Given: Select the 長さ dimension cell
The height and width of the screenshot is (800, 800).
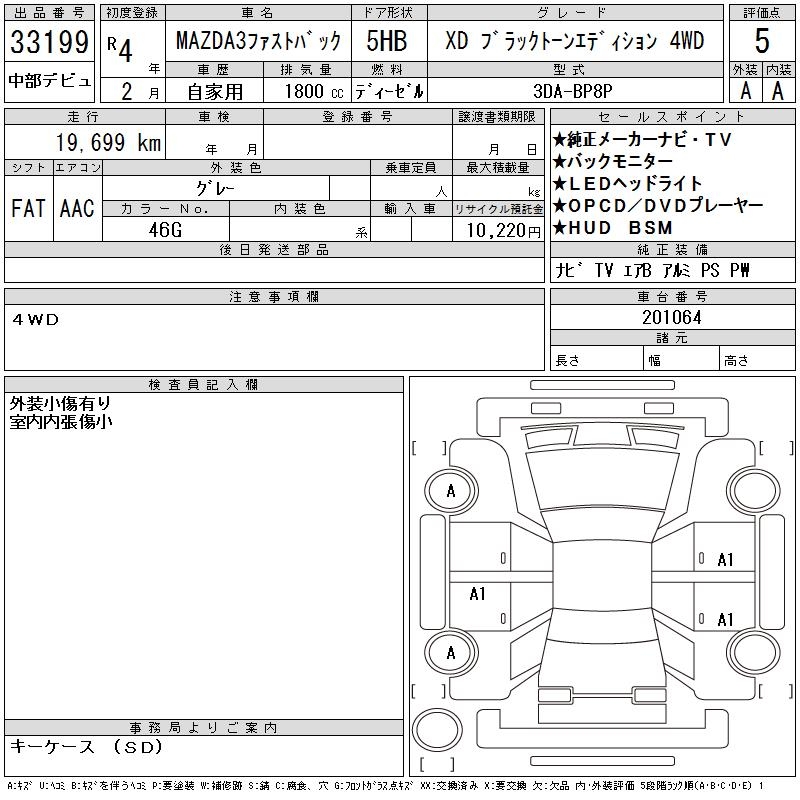Looking at the screenshot, I should [597, 358].
